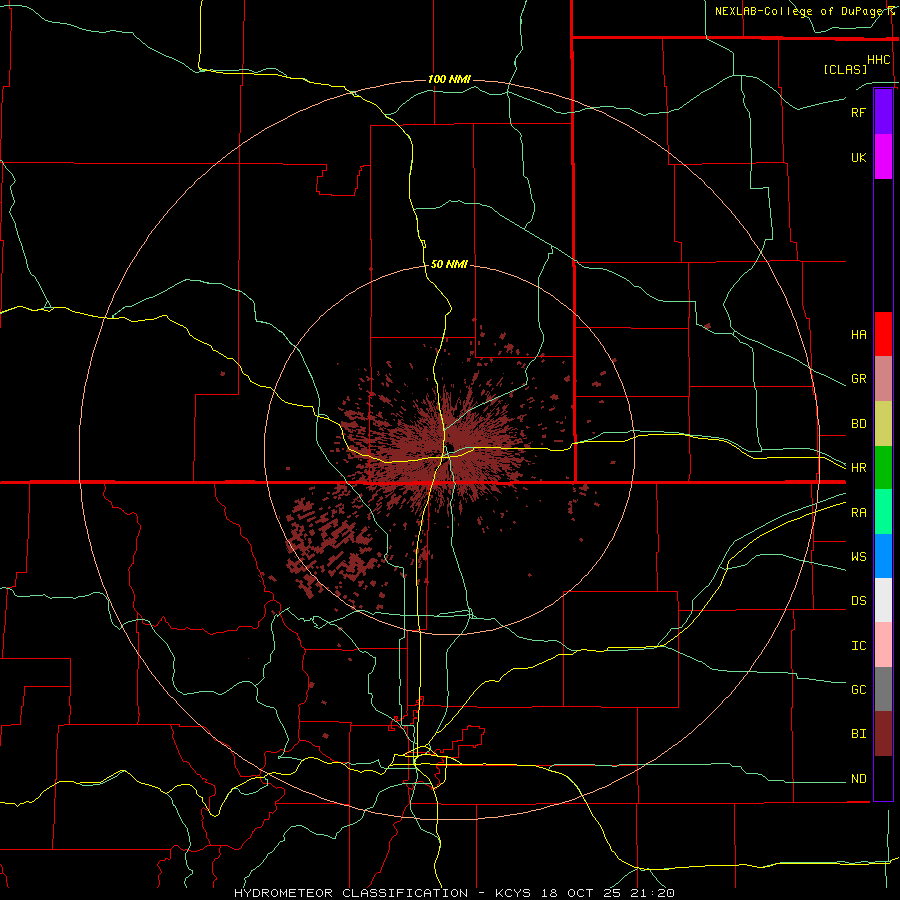Screen dimensions: 900x900
Task: Click the blue WS legend swatch
Action: pyautogui.click(x=883, y=556)
